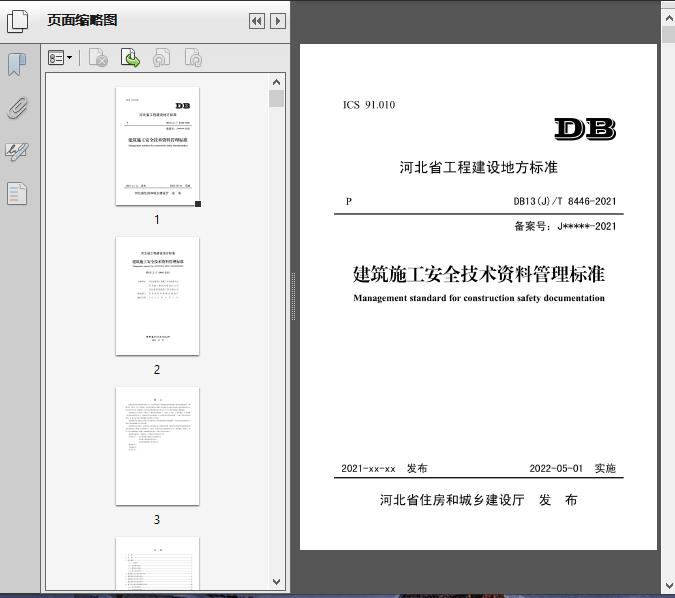Rotate pages counterclockwise icon
The height and width of the screenshot is (598, 675).
click(162, 58)
